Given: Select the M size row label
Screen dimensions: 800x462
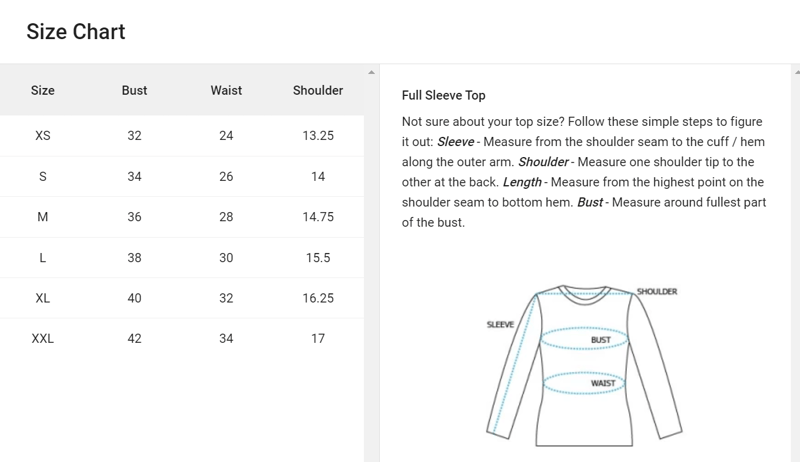Looking at the screenshot, I should pos(43,217).
